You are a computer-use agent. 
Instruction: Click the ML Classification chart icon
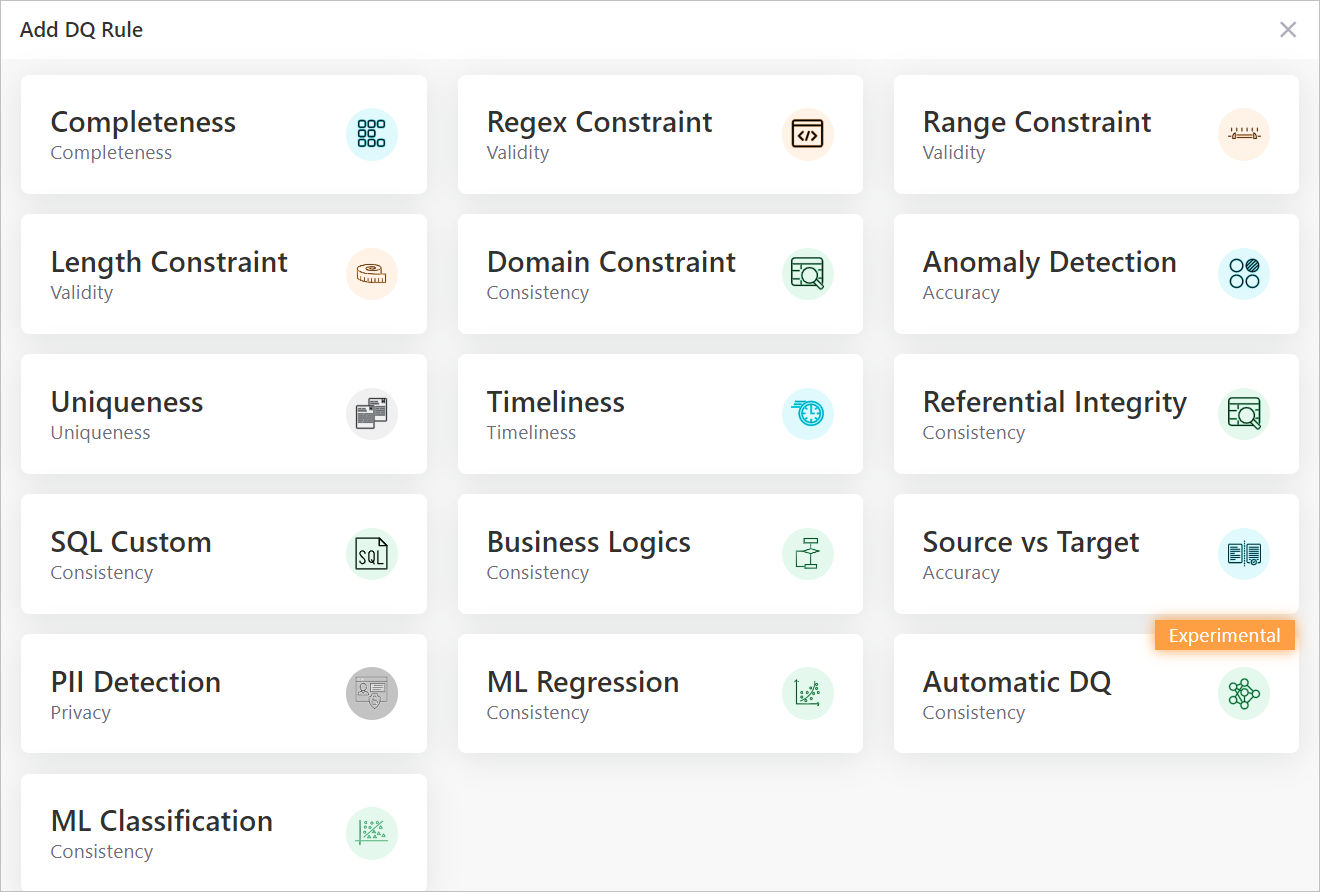[x=372, y=833]
